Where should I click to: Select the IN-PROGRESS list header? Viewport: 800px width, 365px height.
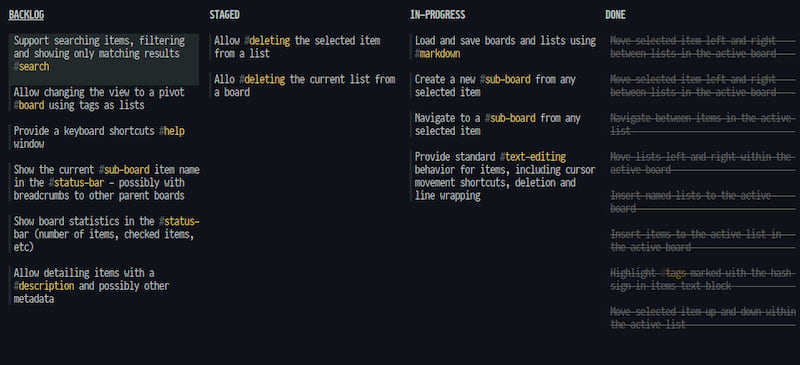[x=438, y=15]
